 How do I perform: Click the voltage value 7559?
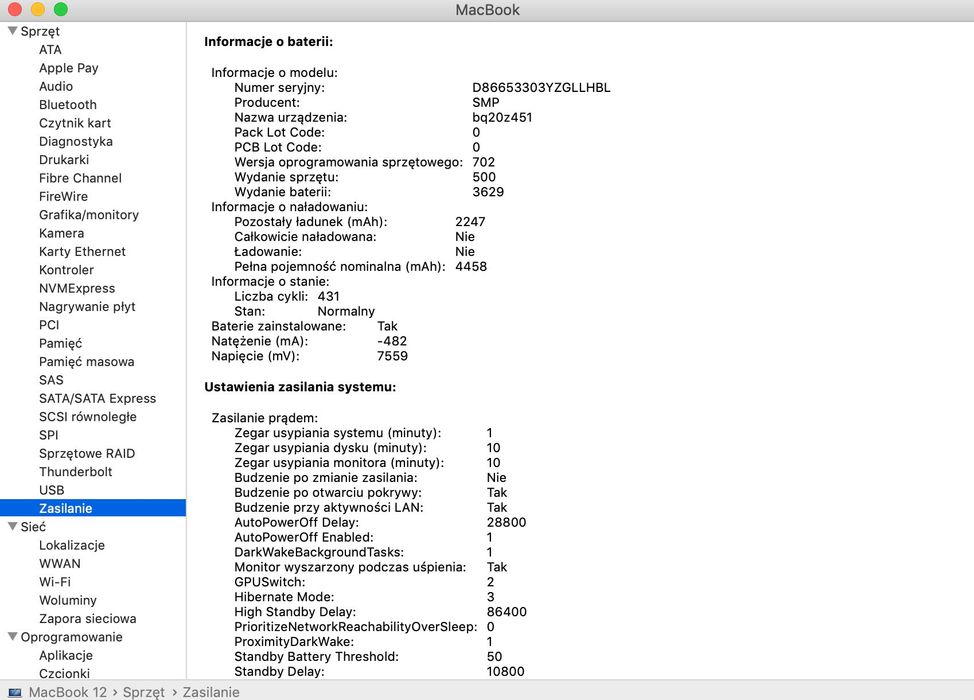pyautogui.click(x=393, y=356)
